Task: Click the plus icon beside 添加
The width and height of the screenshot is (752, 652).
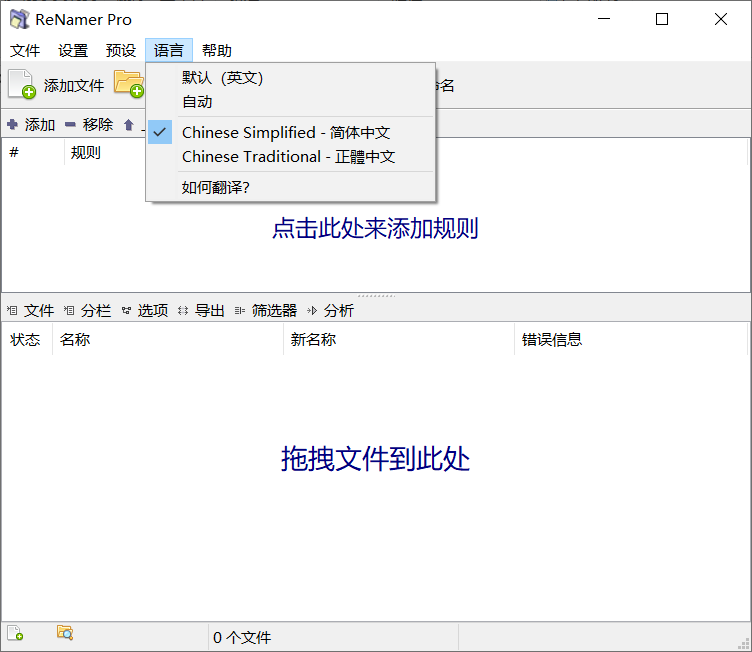Action: (12, 125)
